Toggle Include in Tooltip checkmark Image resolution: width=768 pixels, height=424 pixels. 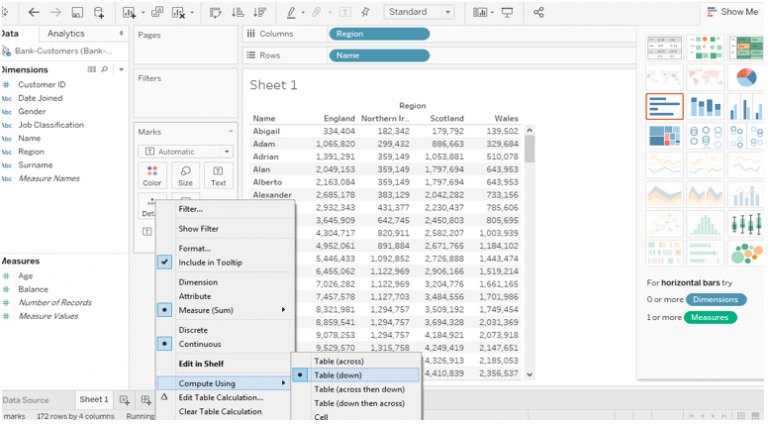click(165, 262)
